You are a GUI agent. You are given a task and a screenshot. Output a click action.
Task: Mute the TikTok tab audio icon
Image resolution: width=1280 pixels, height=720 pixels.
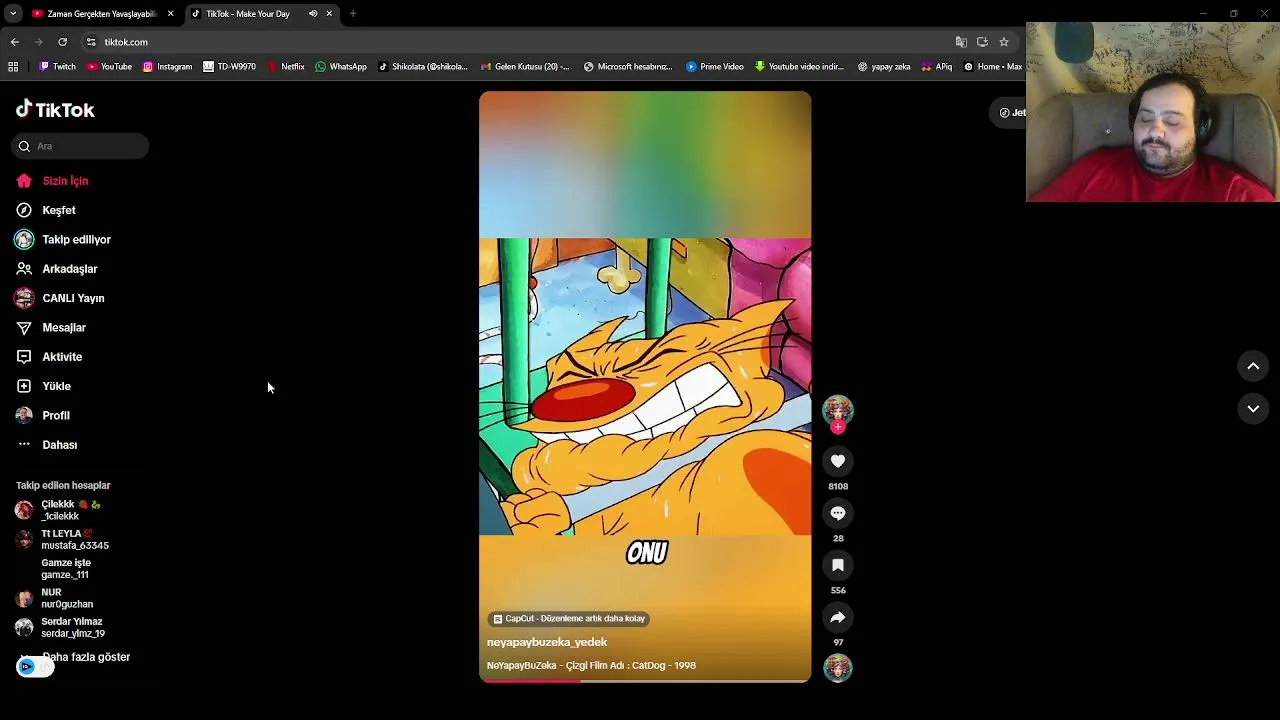coord(313,14)
